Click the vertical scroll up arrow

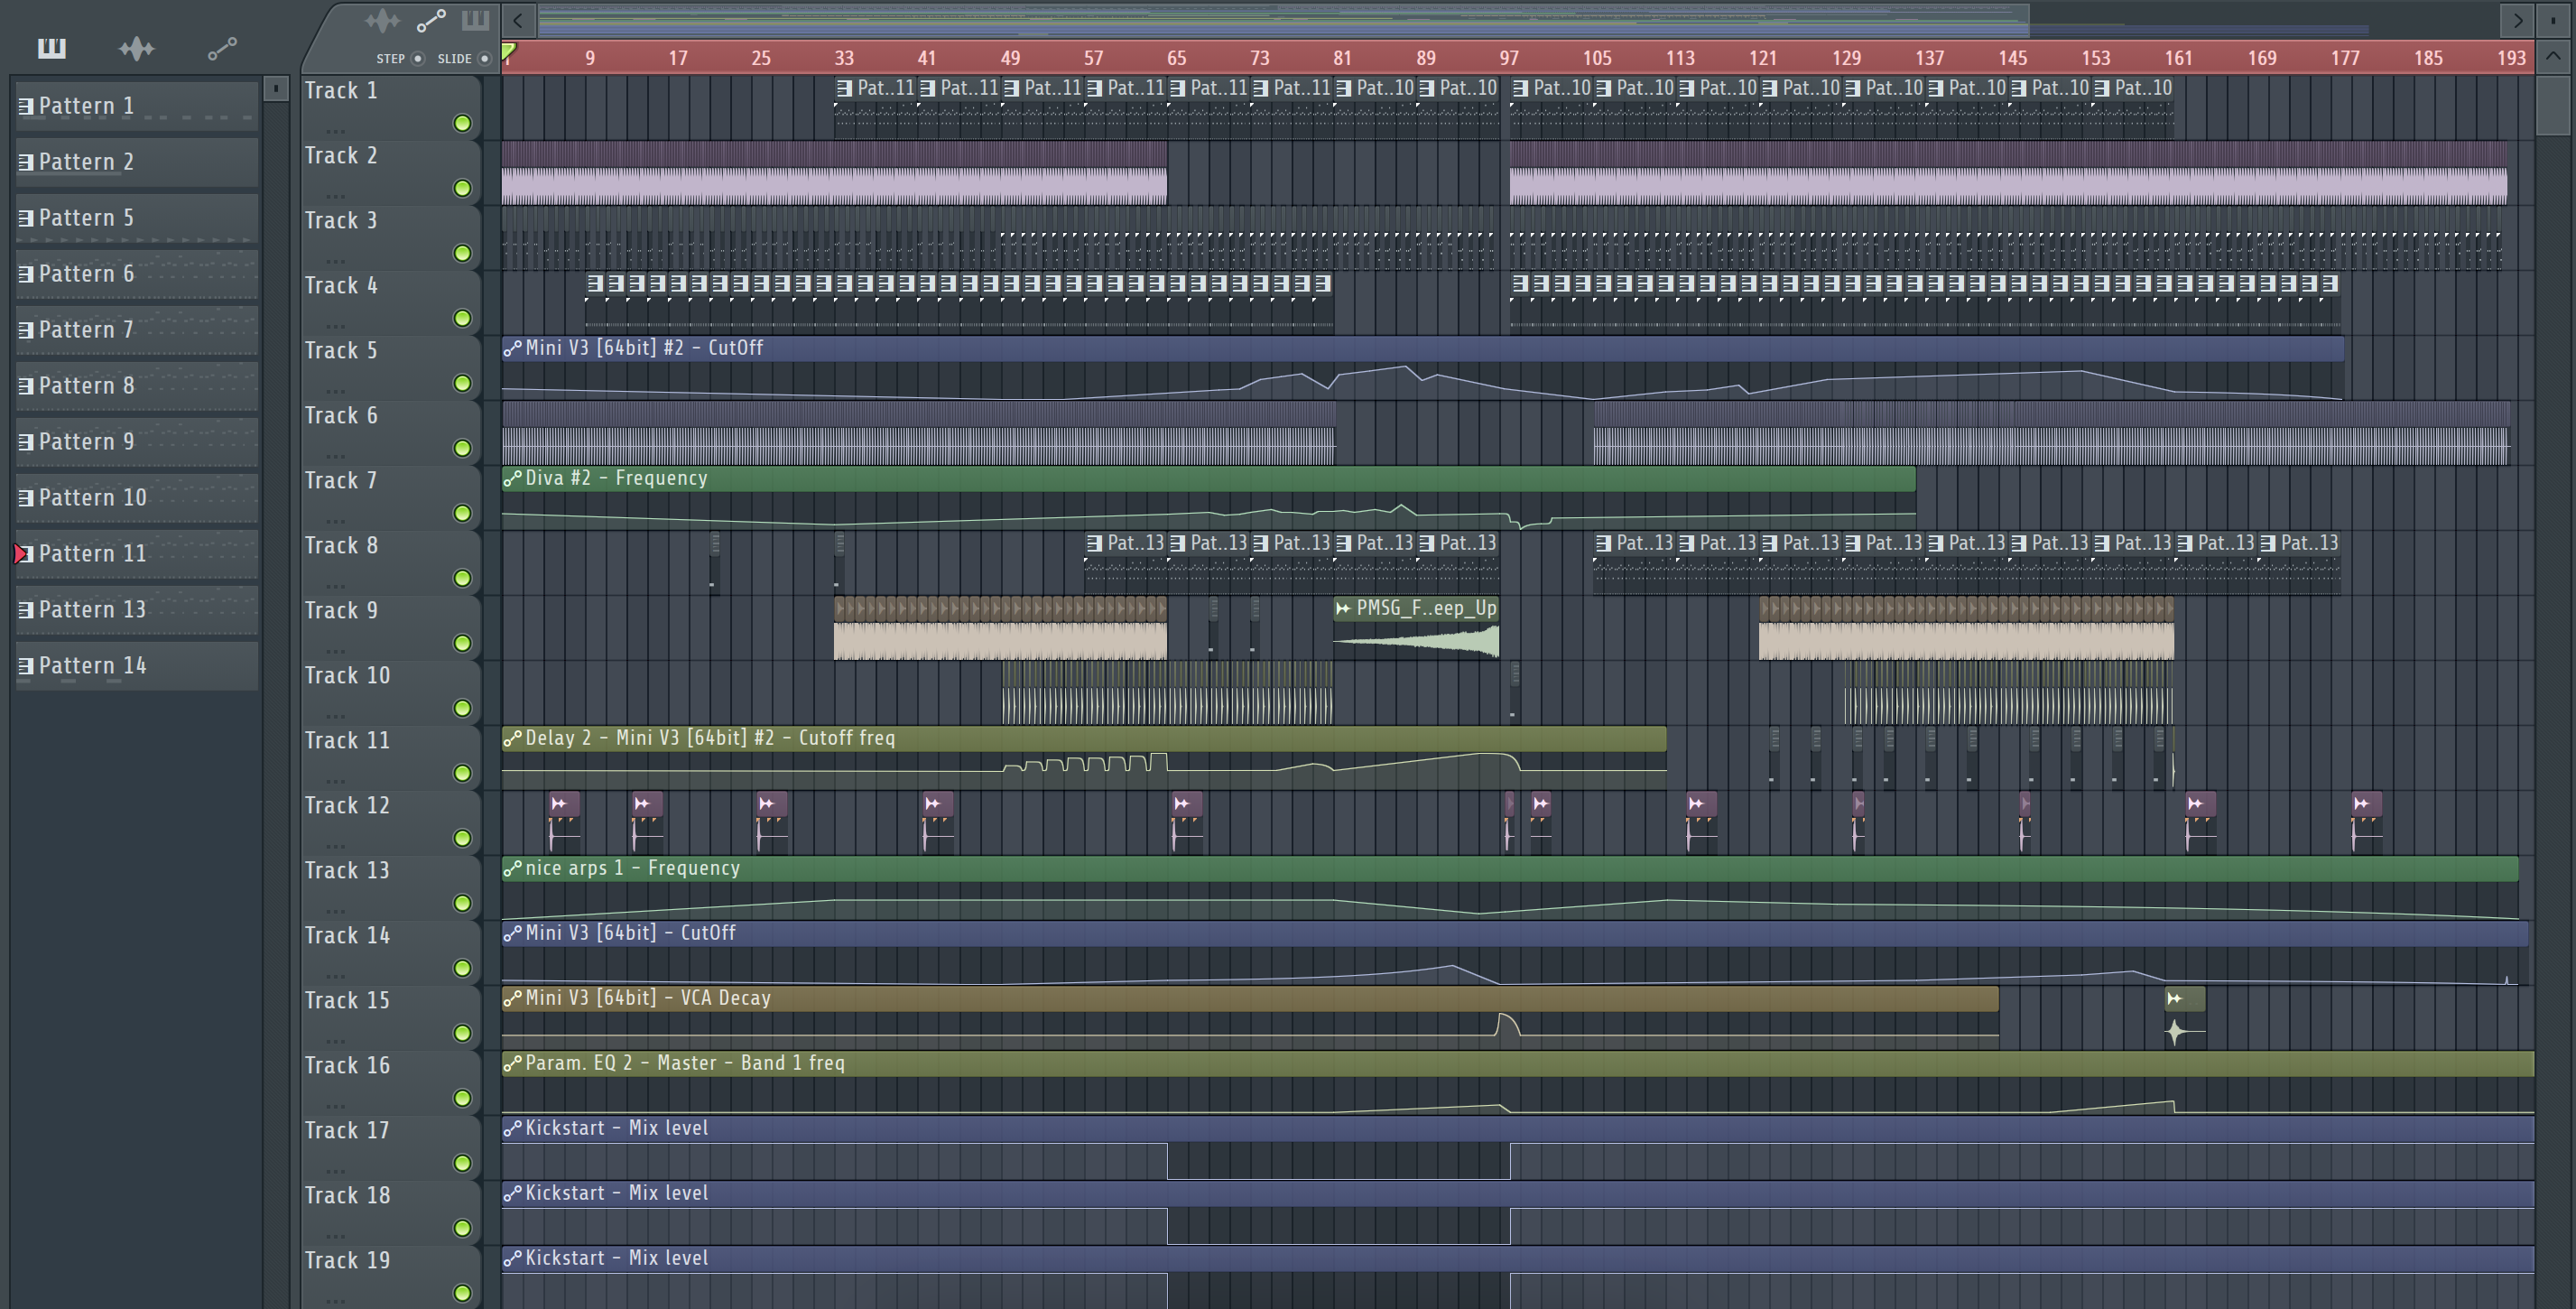coord(2553,58)
